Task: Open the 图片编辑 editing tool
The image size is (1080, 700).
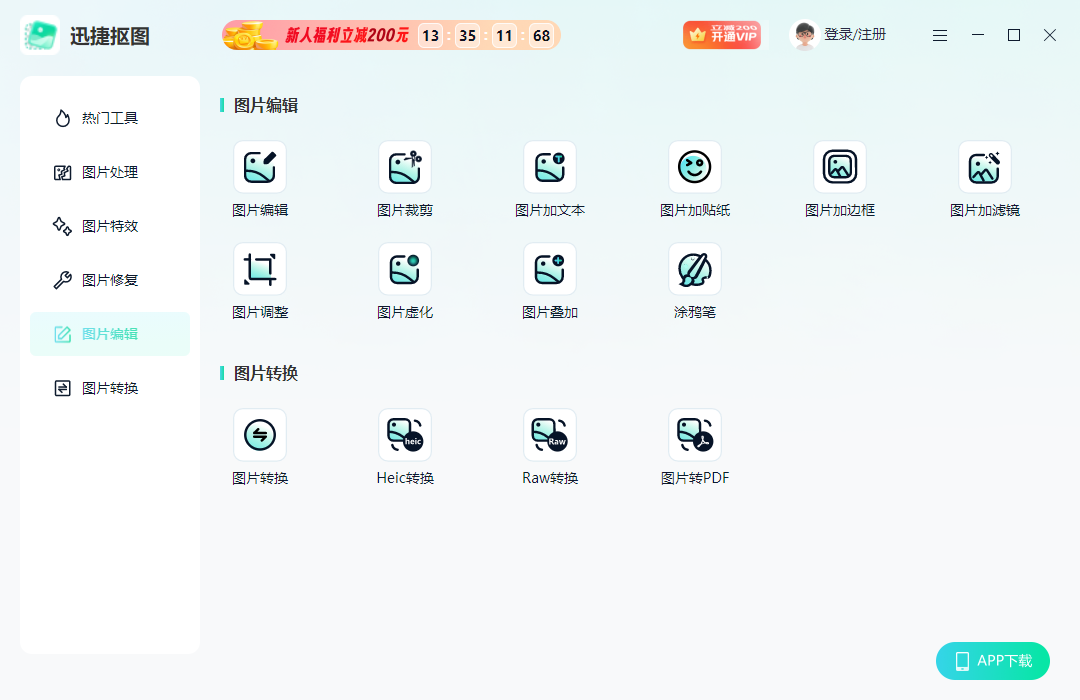Action: pos(260,178)
